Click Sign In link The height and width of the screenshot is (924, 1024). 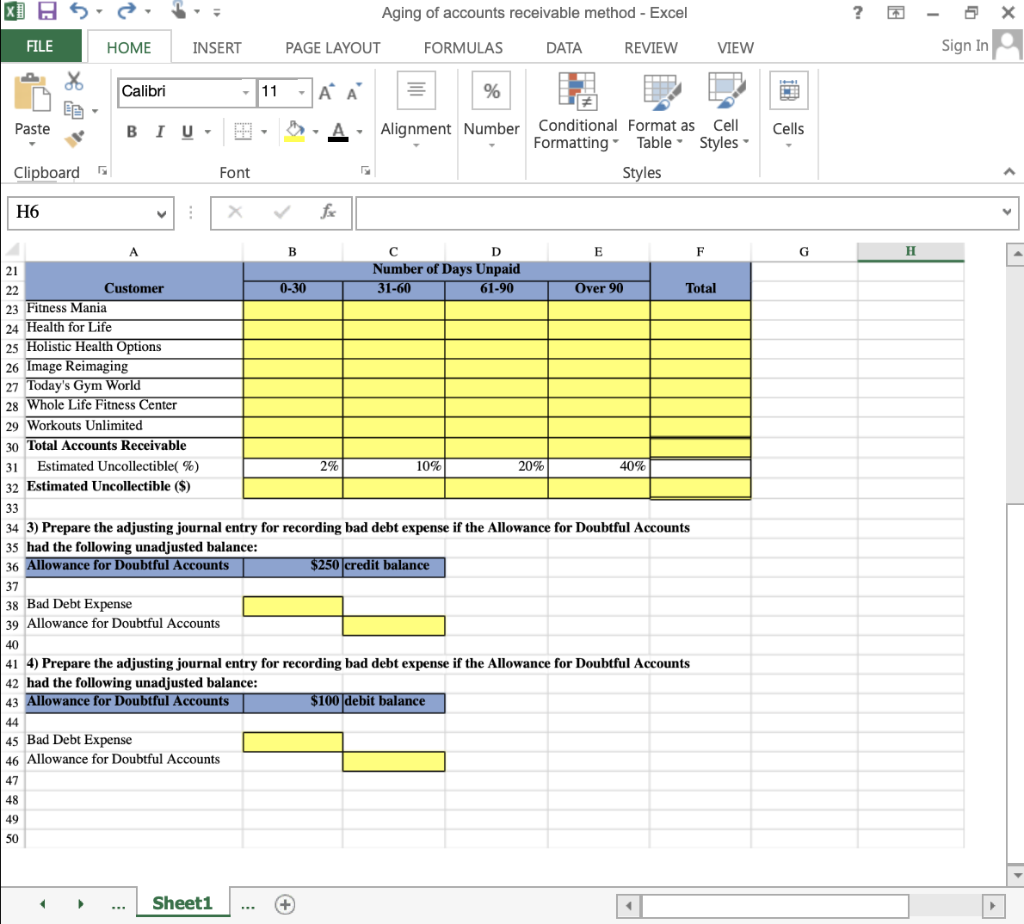pos(965,46)
